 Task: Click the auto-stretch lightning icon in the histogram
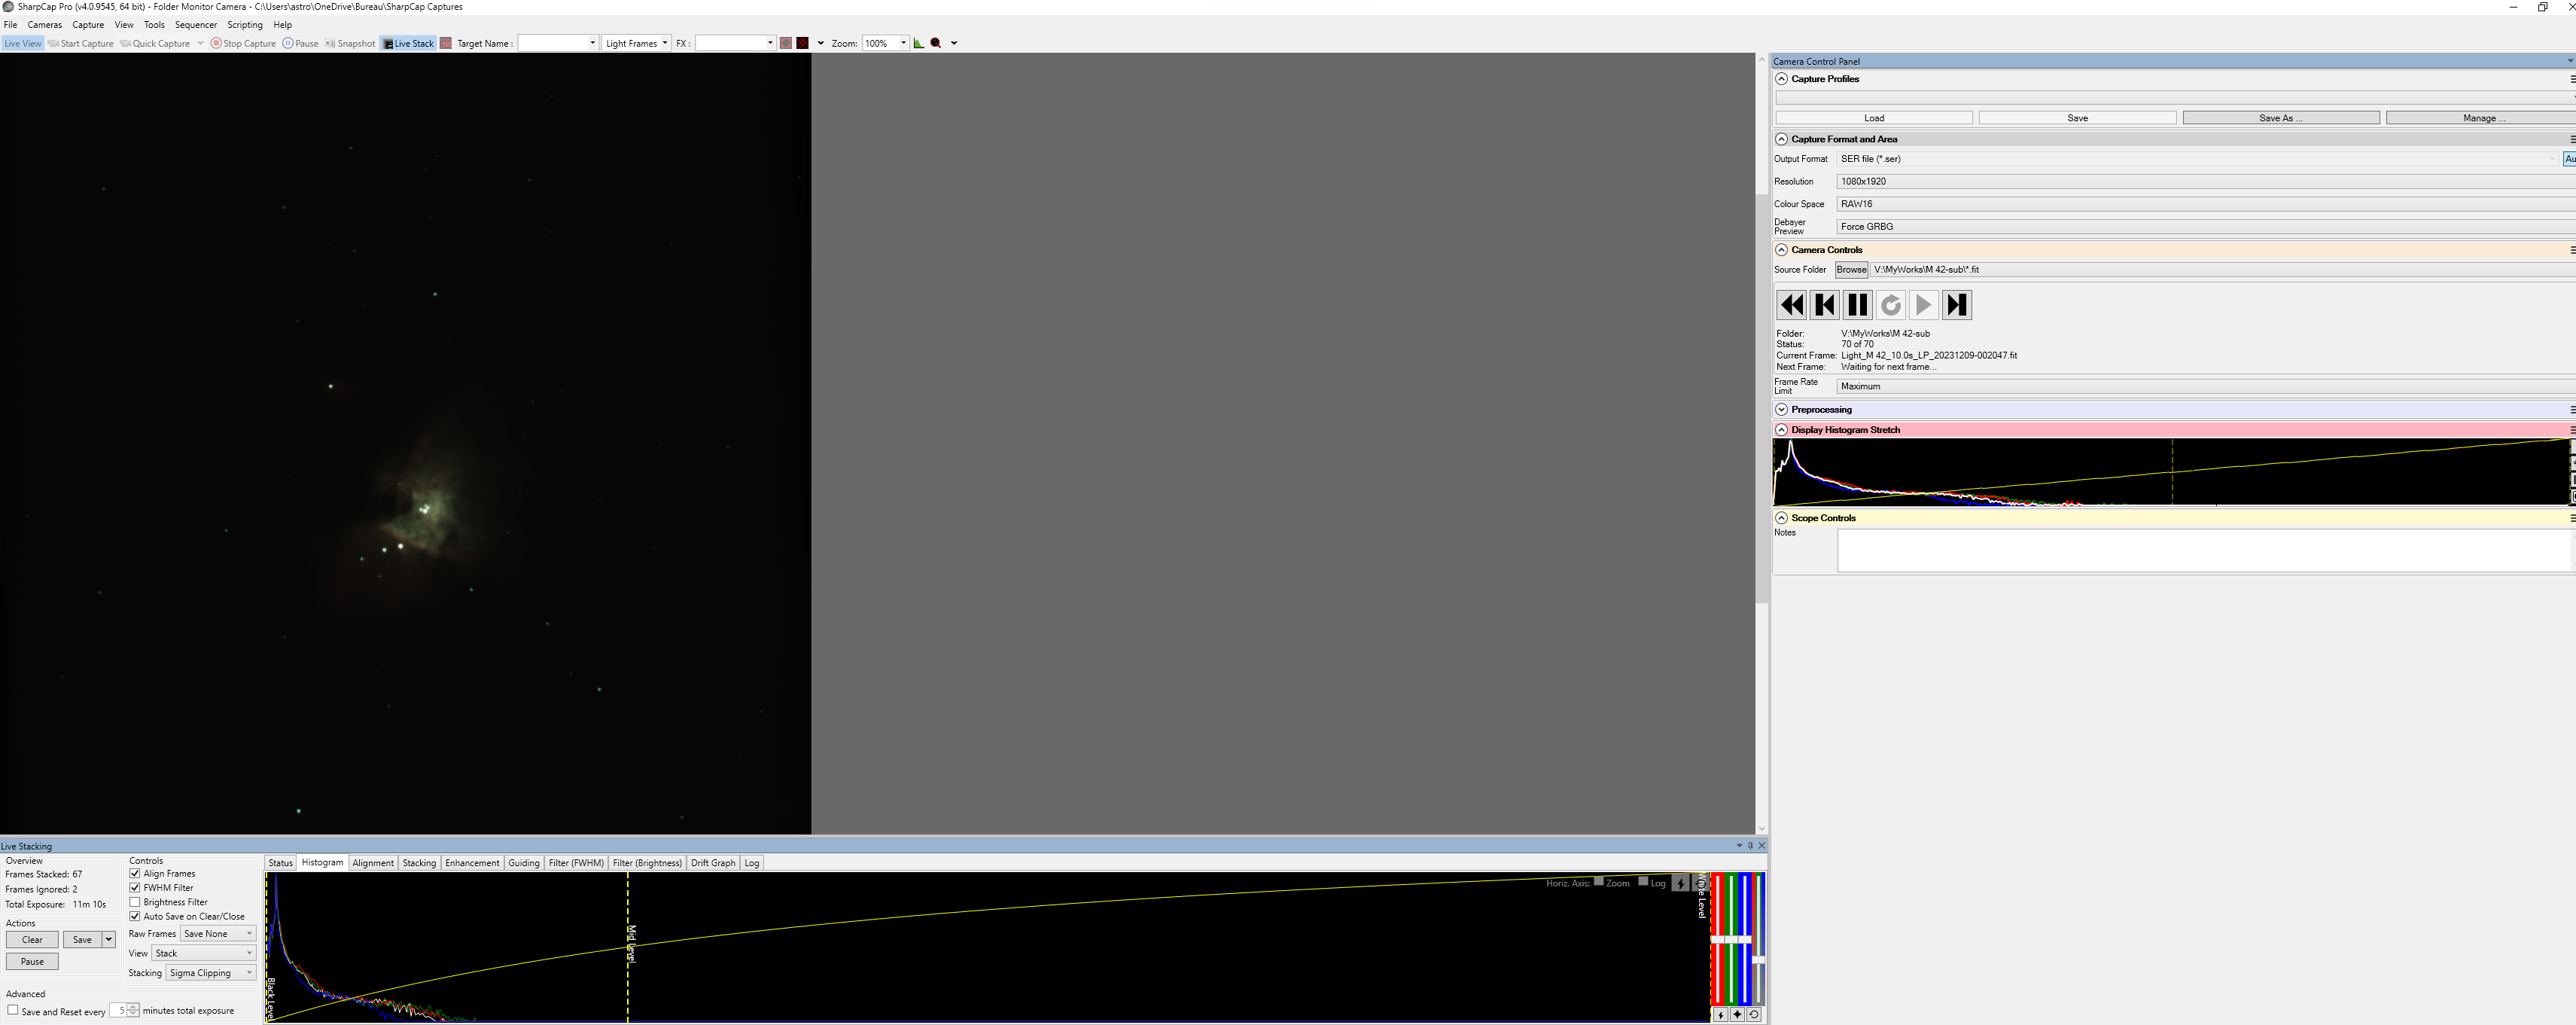[1681, 884]
